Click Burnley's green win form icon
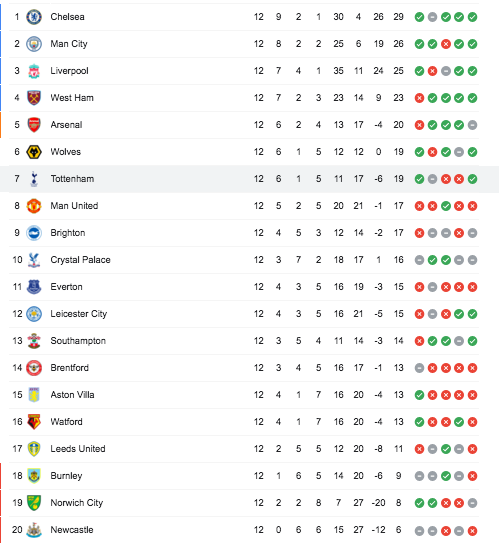 (446, 476)
